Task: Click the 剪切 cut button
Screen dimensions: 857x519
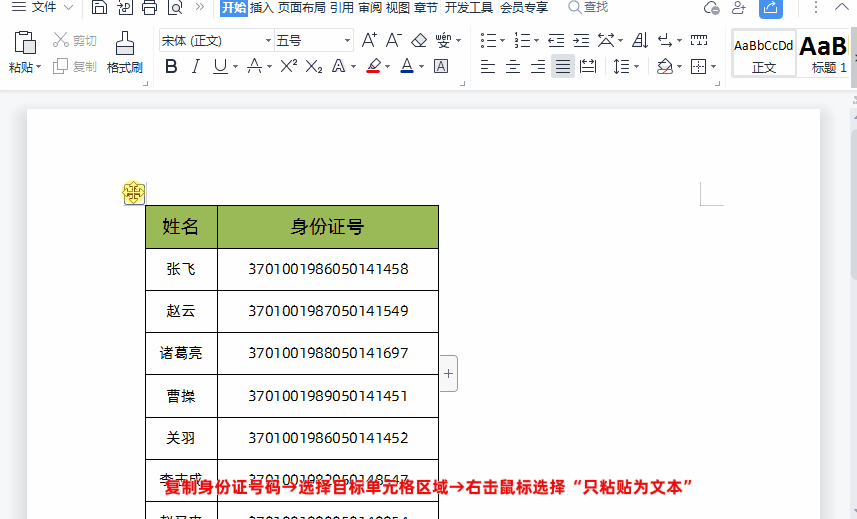Action: (74, 40)
